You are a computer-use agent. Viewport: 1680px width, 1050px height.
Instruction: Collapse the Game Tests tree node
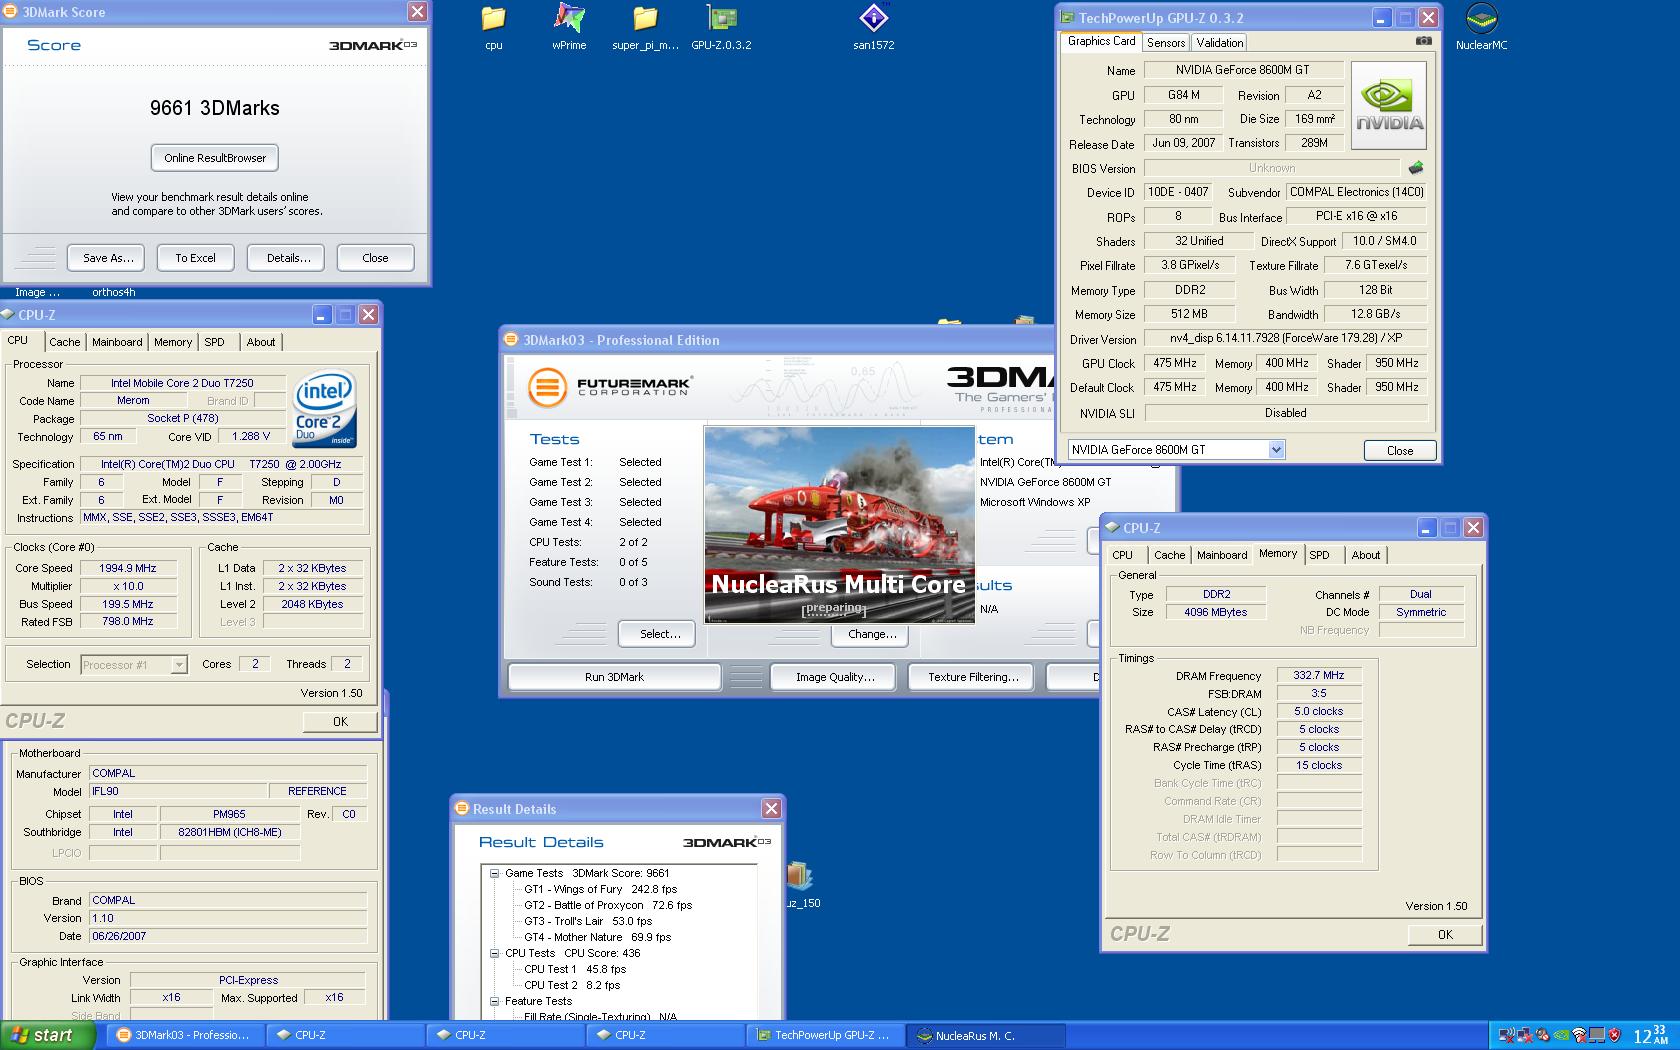click(x=494, y=873)
